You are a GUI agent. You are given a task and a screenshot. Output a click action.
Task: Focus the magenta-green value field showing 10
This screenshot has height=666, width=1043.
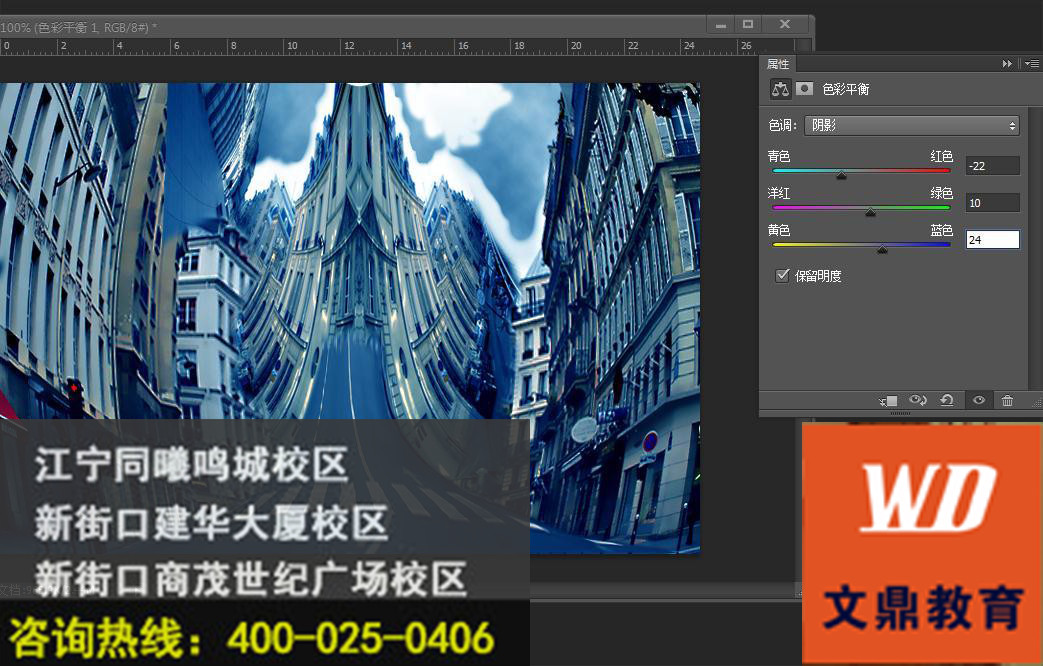(x=992, y=203)
